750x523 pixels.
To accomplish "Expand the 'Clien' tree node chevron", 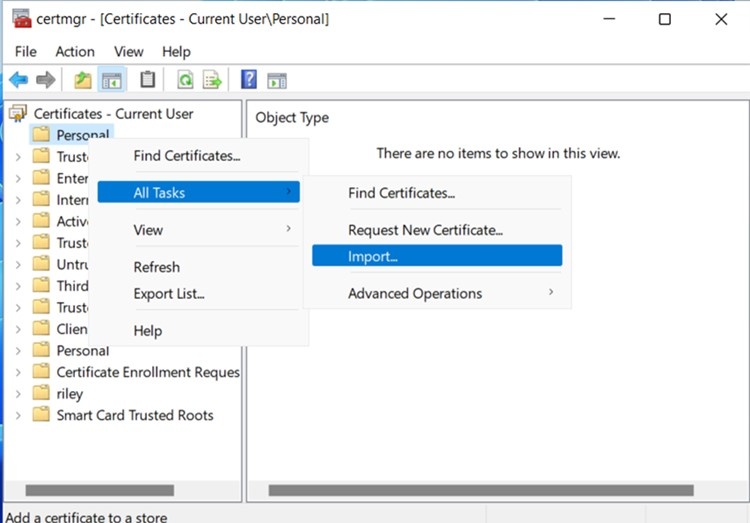I will 18,329.
